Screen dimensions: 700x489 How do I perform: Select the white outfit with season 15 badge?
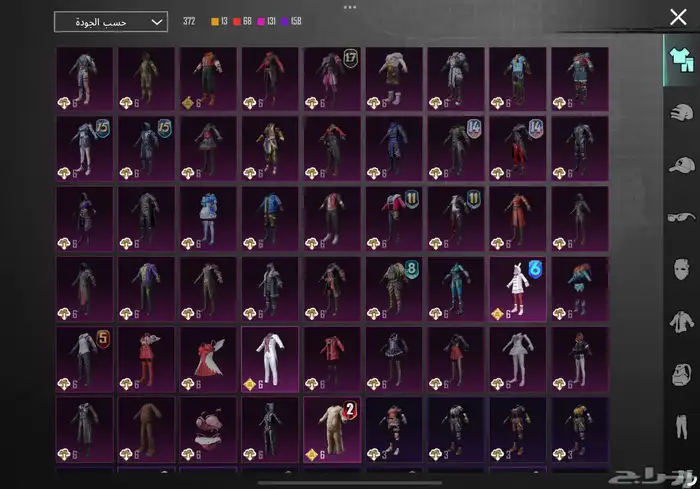tap(84, 149)
